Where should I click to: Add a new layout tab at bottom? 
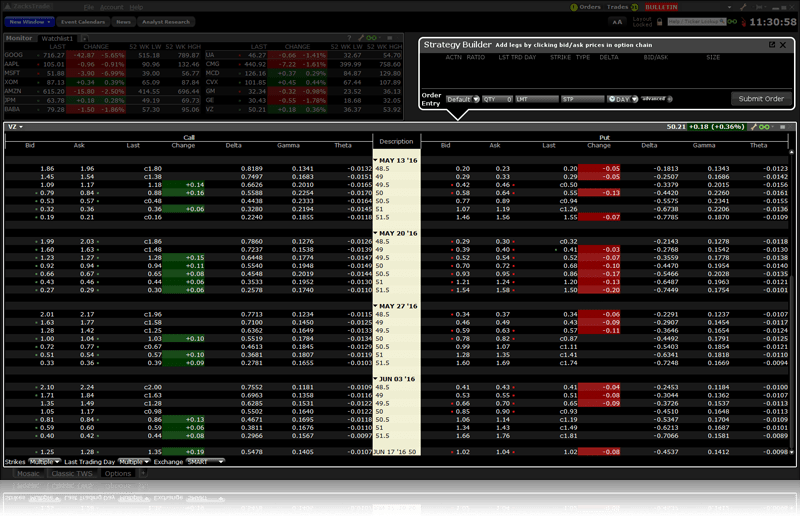point(143,473)
